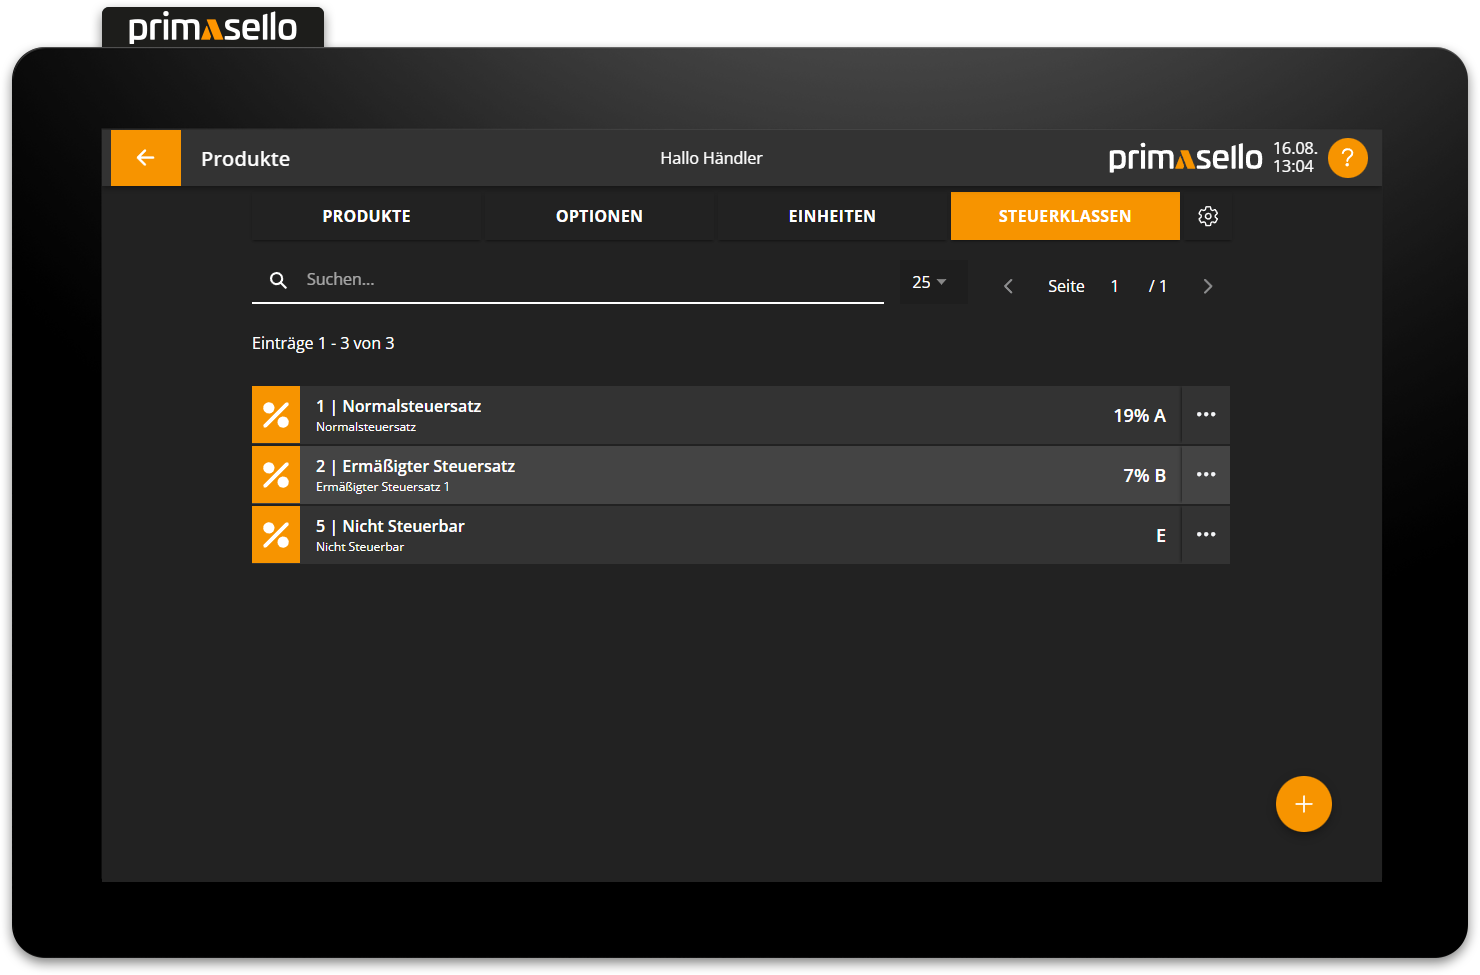This screenshot has width=1480, height=975.
Task: Click the page number input field
Action: tap(1115, 286)
